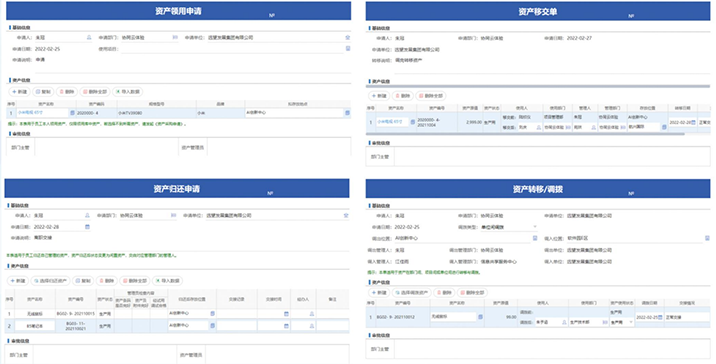The height and width of the screenshot is (364, 716).
Task: Click 选择归还资产 button in 资产归还申请
Action: coord(50,281)
